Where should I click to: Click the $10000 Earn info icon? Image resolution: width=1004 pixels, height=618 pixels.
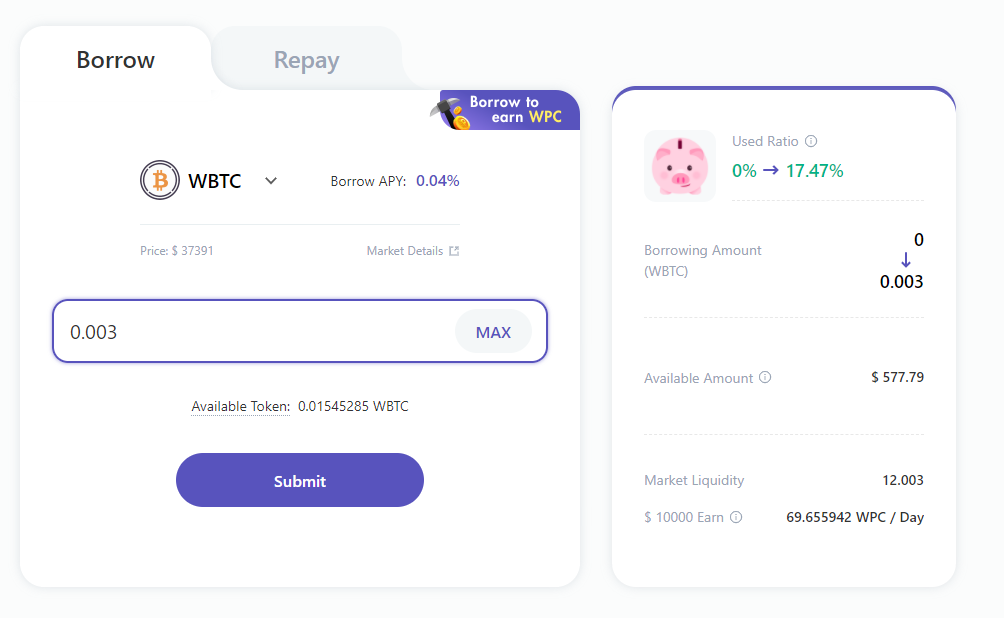[x=736, y=517]
